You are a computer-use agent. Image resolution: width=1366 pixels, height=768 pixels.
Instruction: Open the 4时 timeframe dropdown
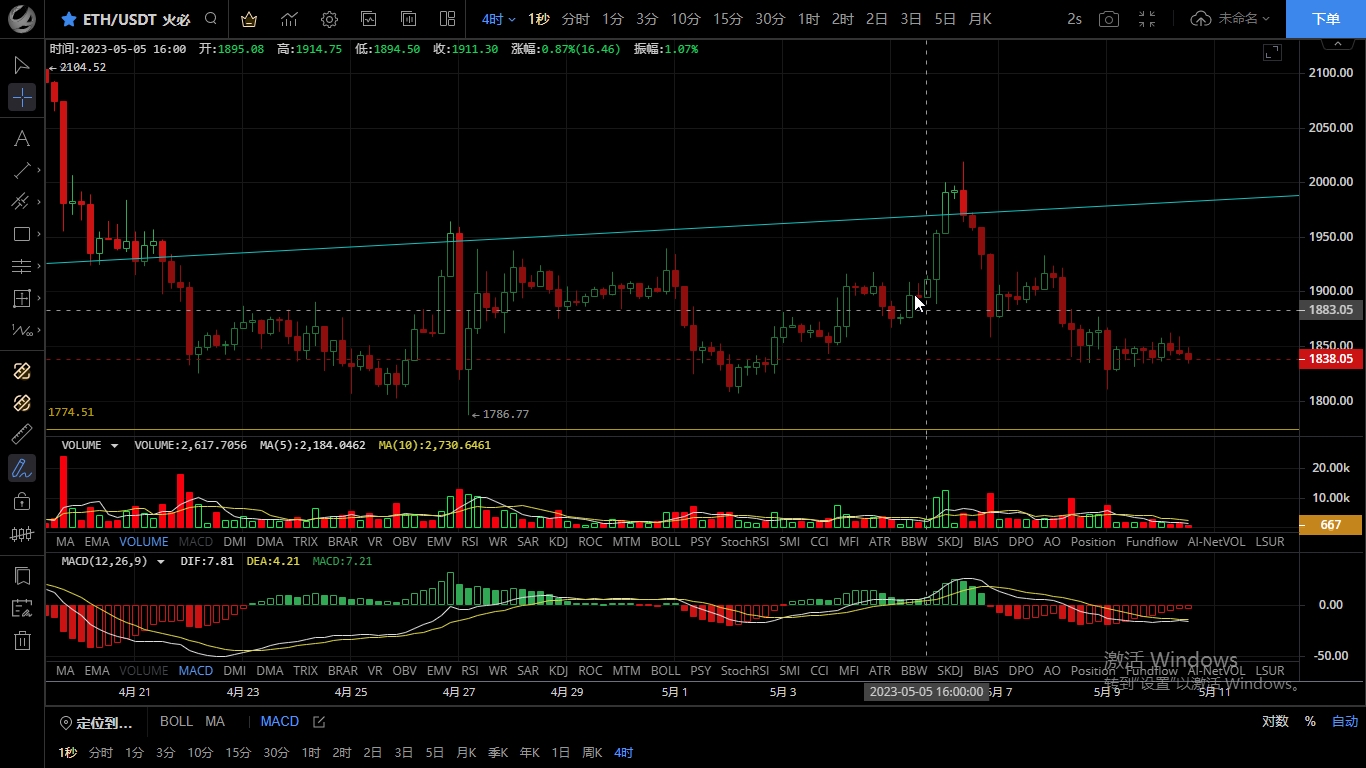tap(498, 19)
